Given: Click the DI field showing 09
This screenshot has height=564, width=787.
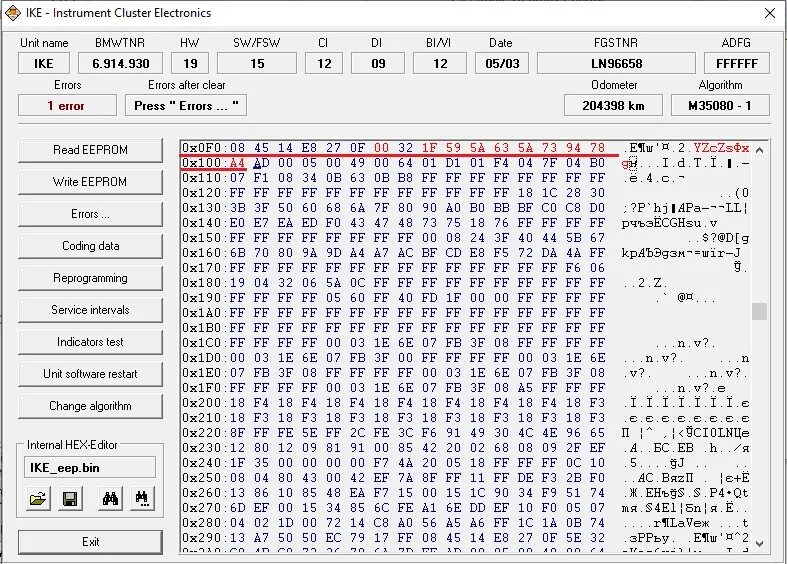Looking at the screenshot, I should point(378,64).
